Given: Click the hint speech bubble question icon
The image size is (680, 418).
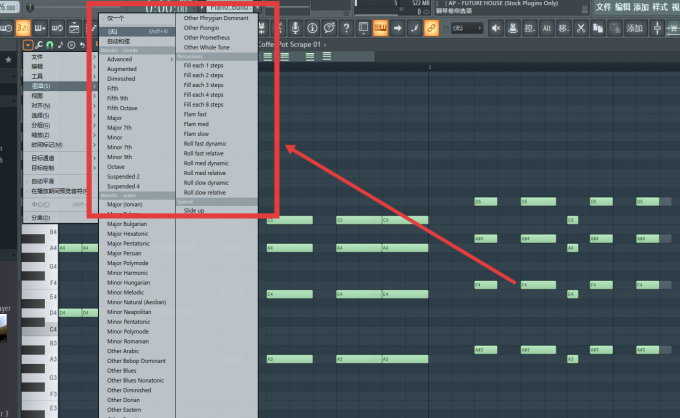Looking at the screenshot, I should click(x=329, y=28).
